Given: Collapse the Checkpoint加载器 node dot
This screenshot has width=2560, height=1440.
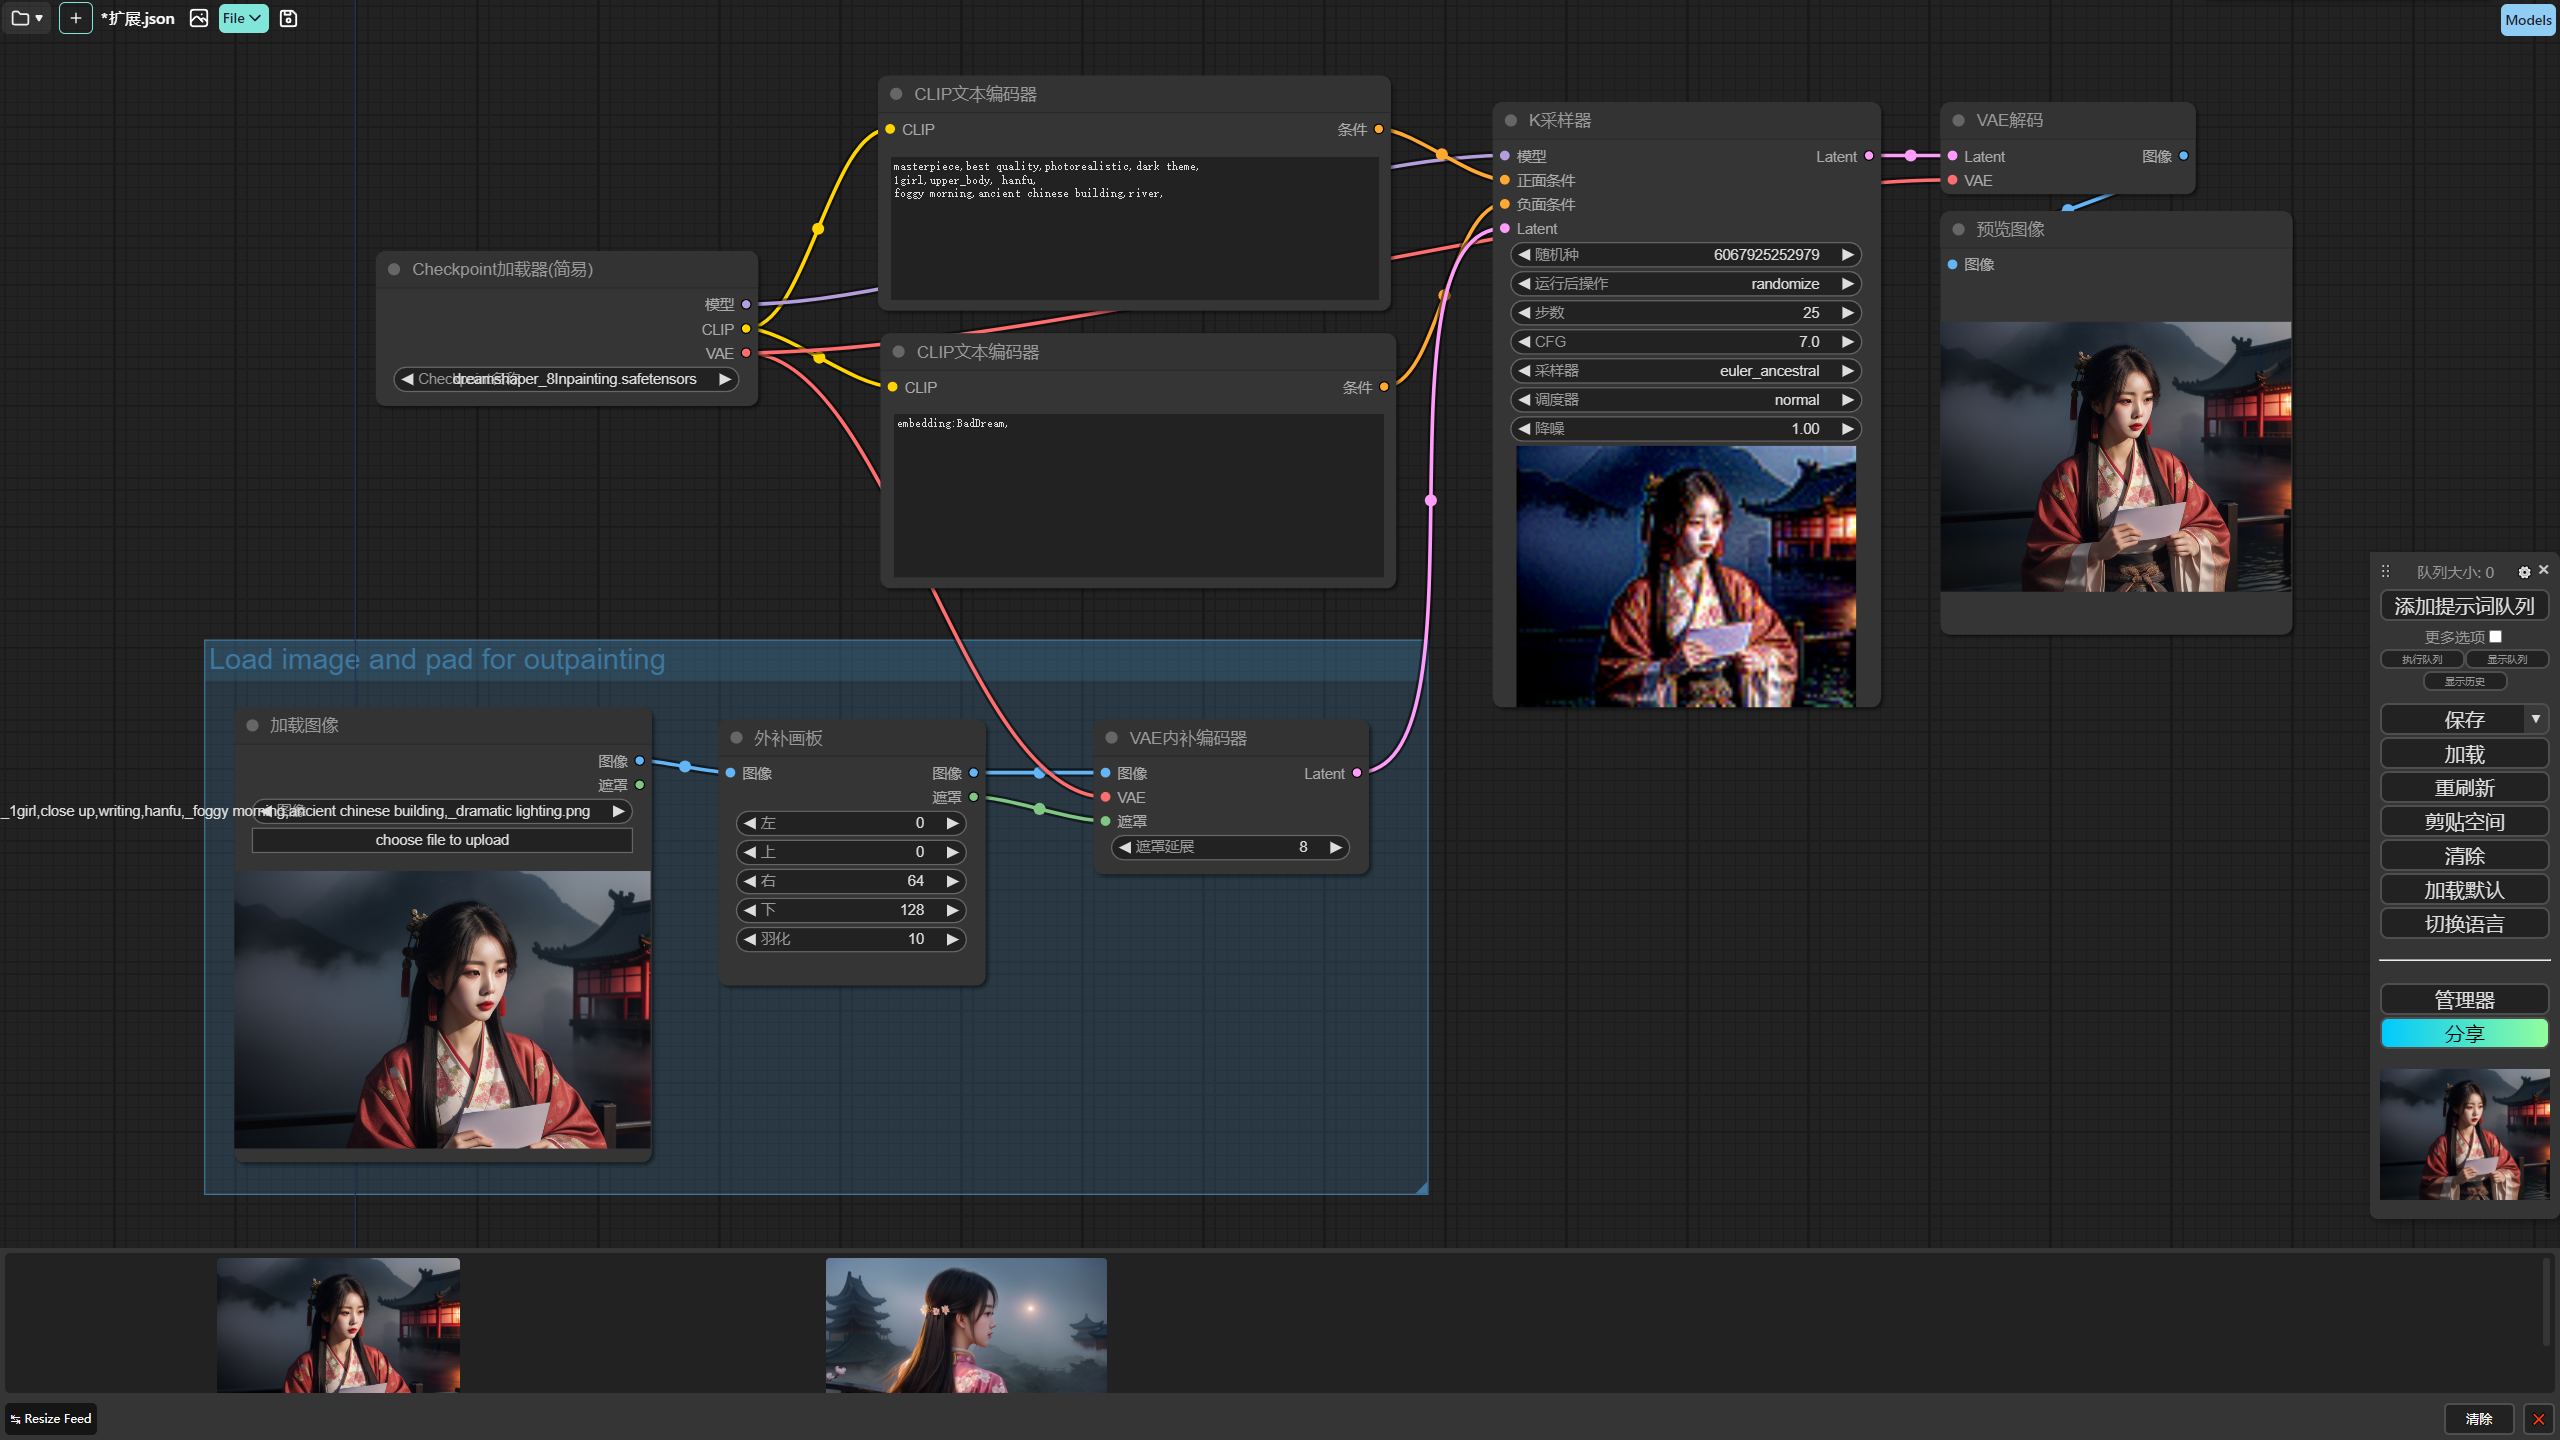Looking at the screenshot, I should click(x=394, y=269).
